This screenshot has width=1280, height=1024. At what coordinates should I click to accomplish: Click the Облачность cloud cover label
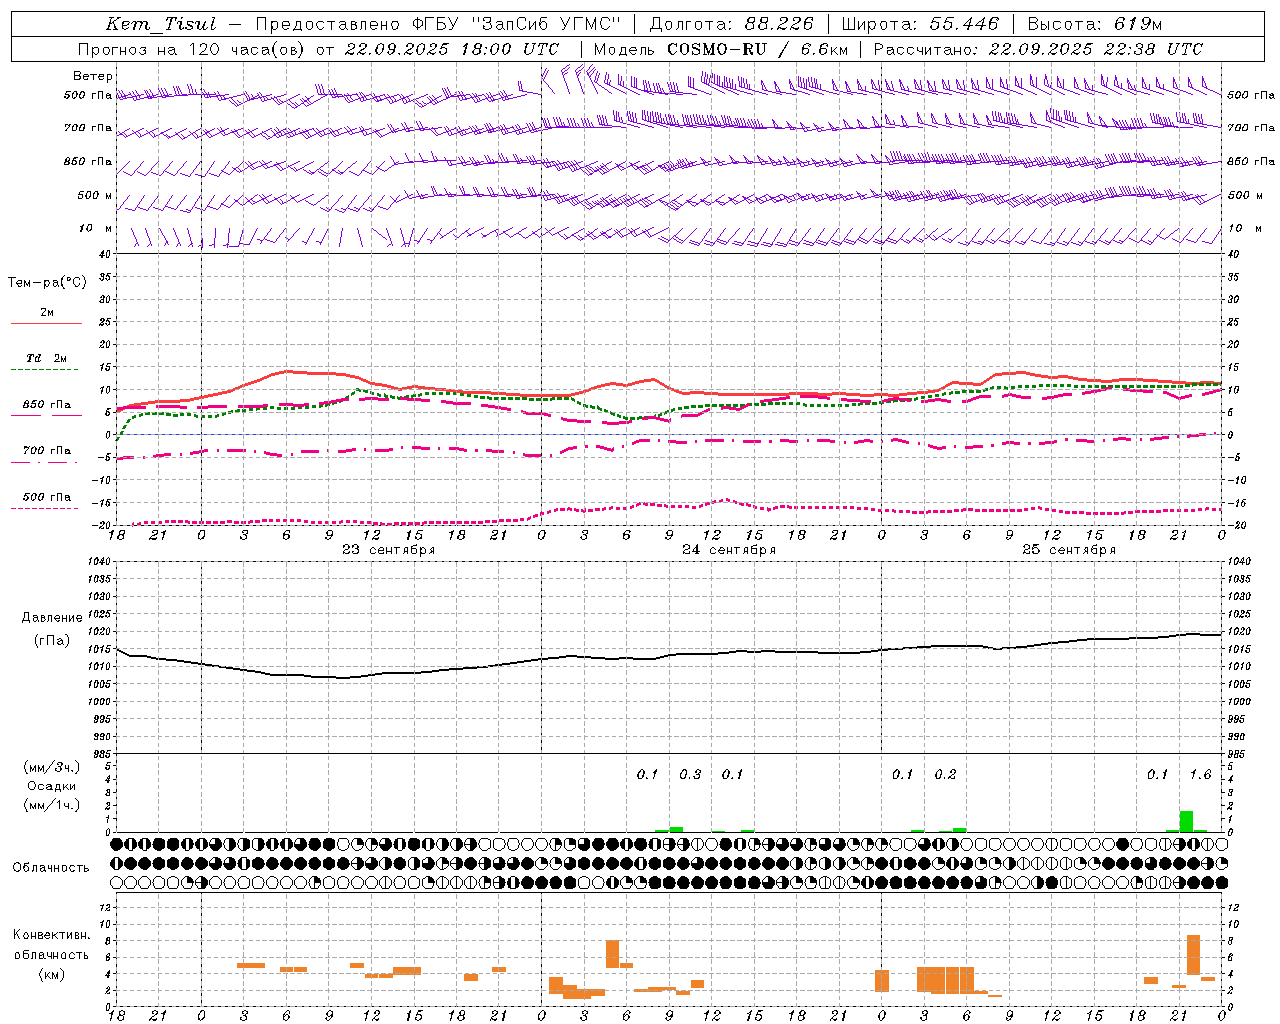[51, 867]
